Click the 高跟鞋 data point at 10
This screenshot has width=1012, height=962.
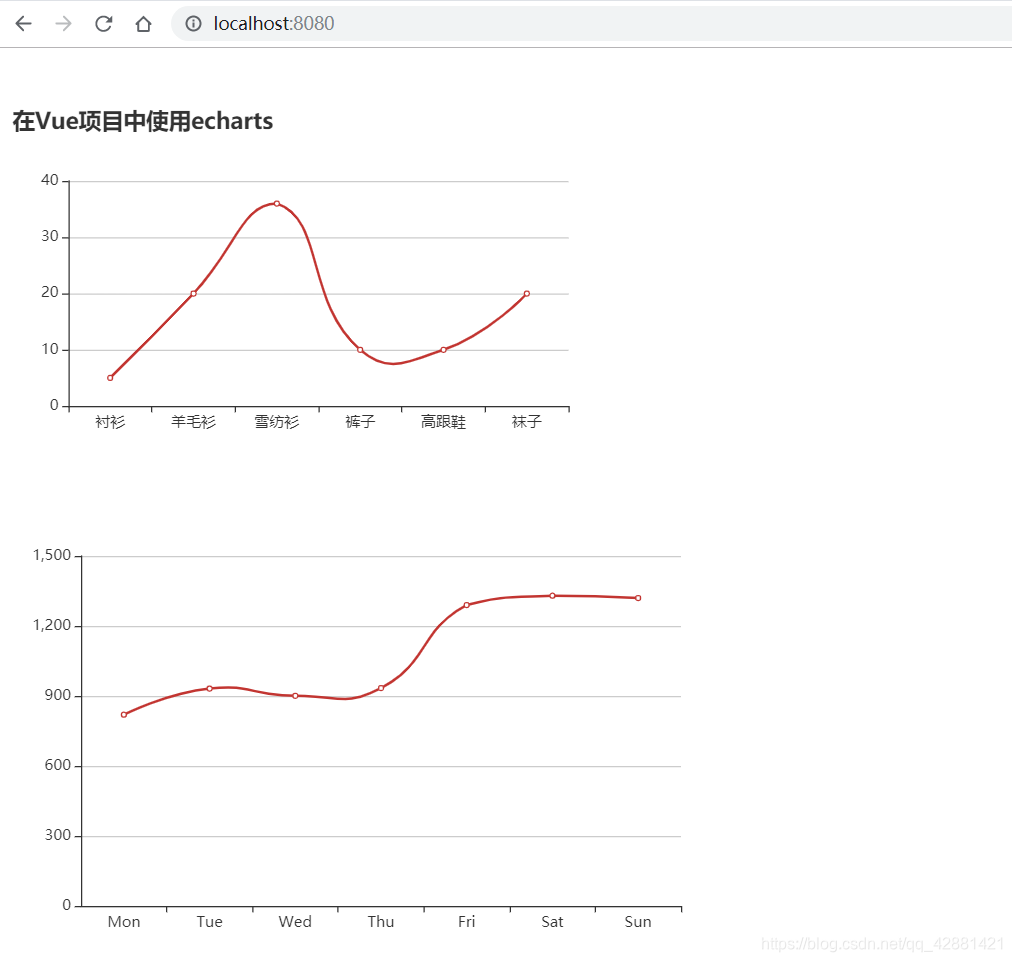pos(443,350)
